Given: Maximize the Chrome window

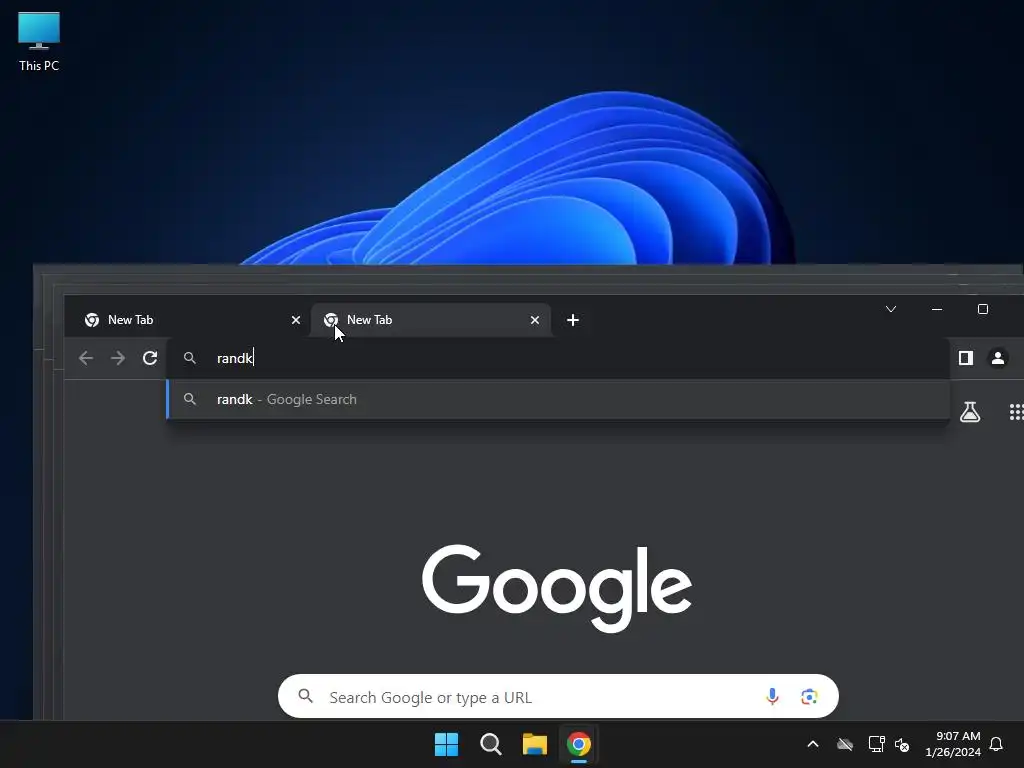Looking at the screenshot, I should pyautogui.click(x=983, y=309).
